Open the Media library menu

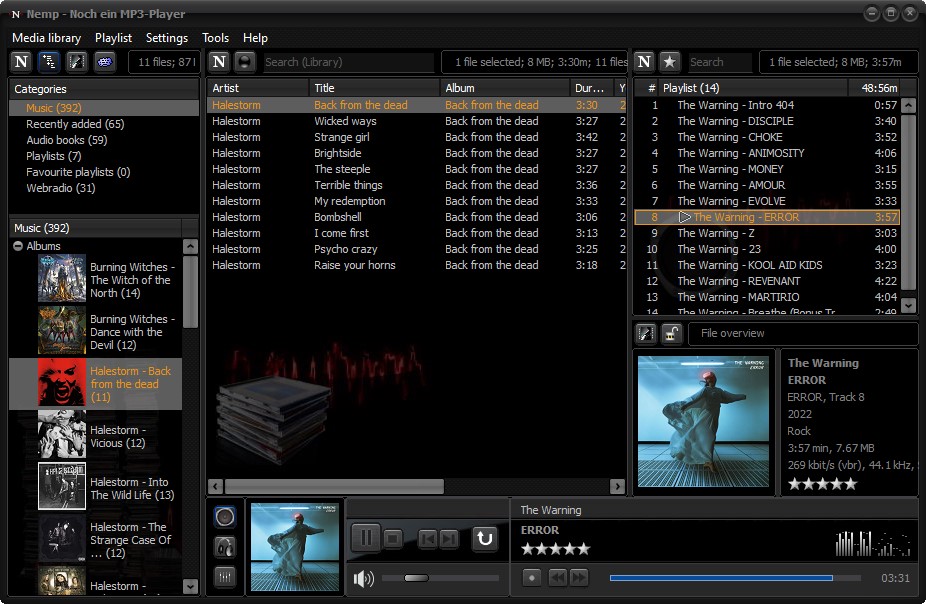(x=46, y=38)
